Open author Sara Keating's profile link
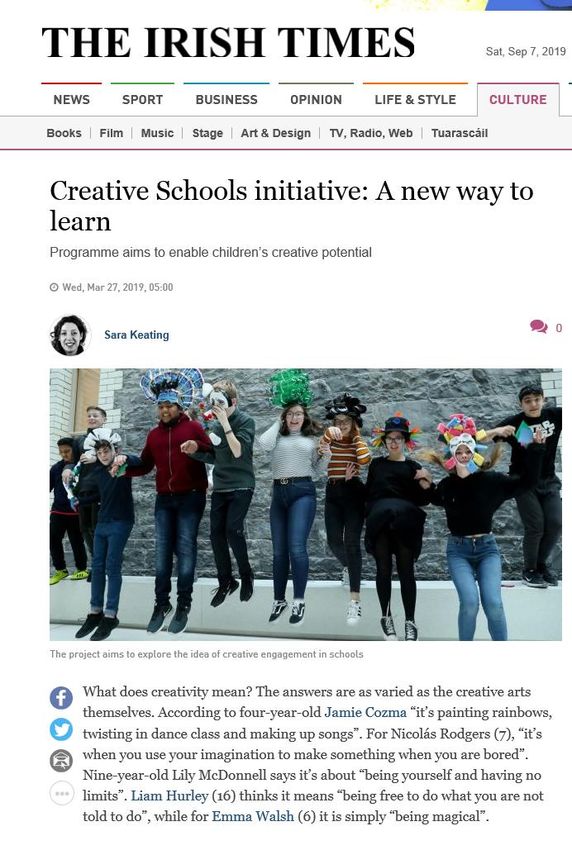 pyautogui.click(x=137, y=335)
